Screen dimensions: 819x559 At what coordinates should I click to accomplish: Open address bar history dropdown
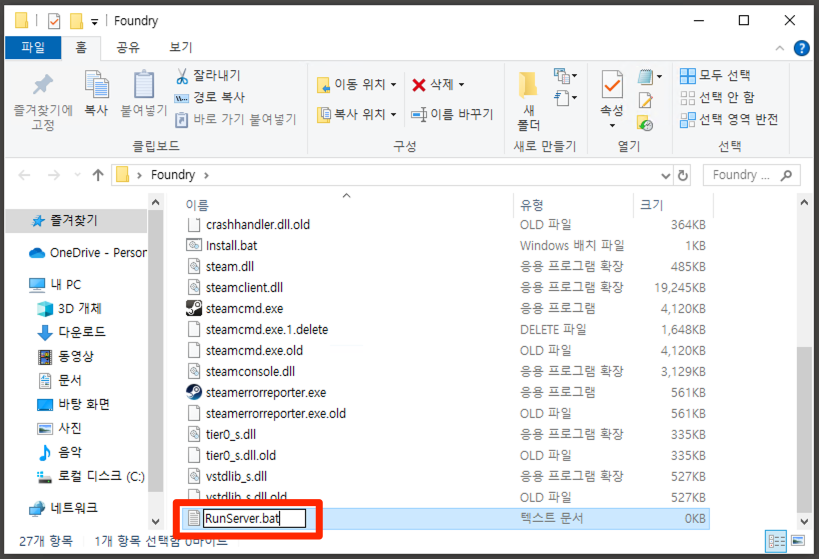coord(665,176)
